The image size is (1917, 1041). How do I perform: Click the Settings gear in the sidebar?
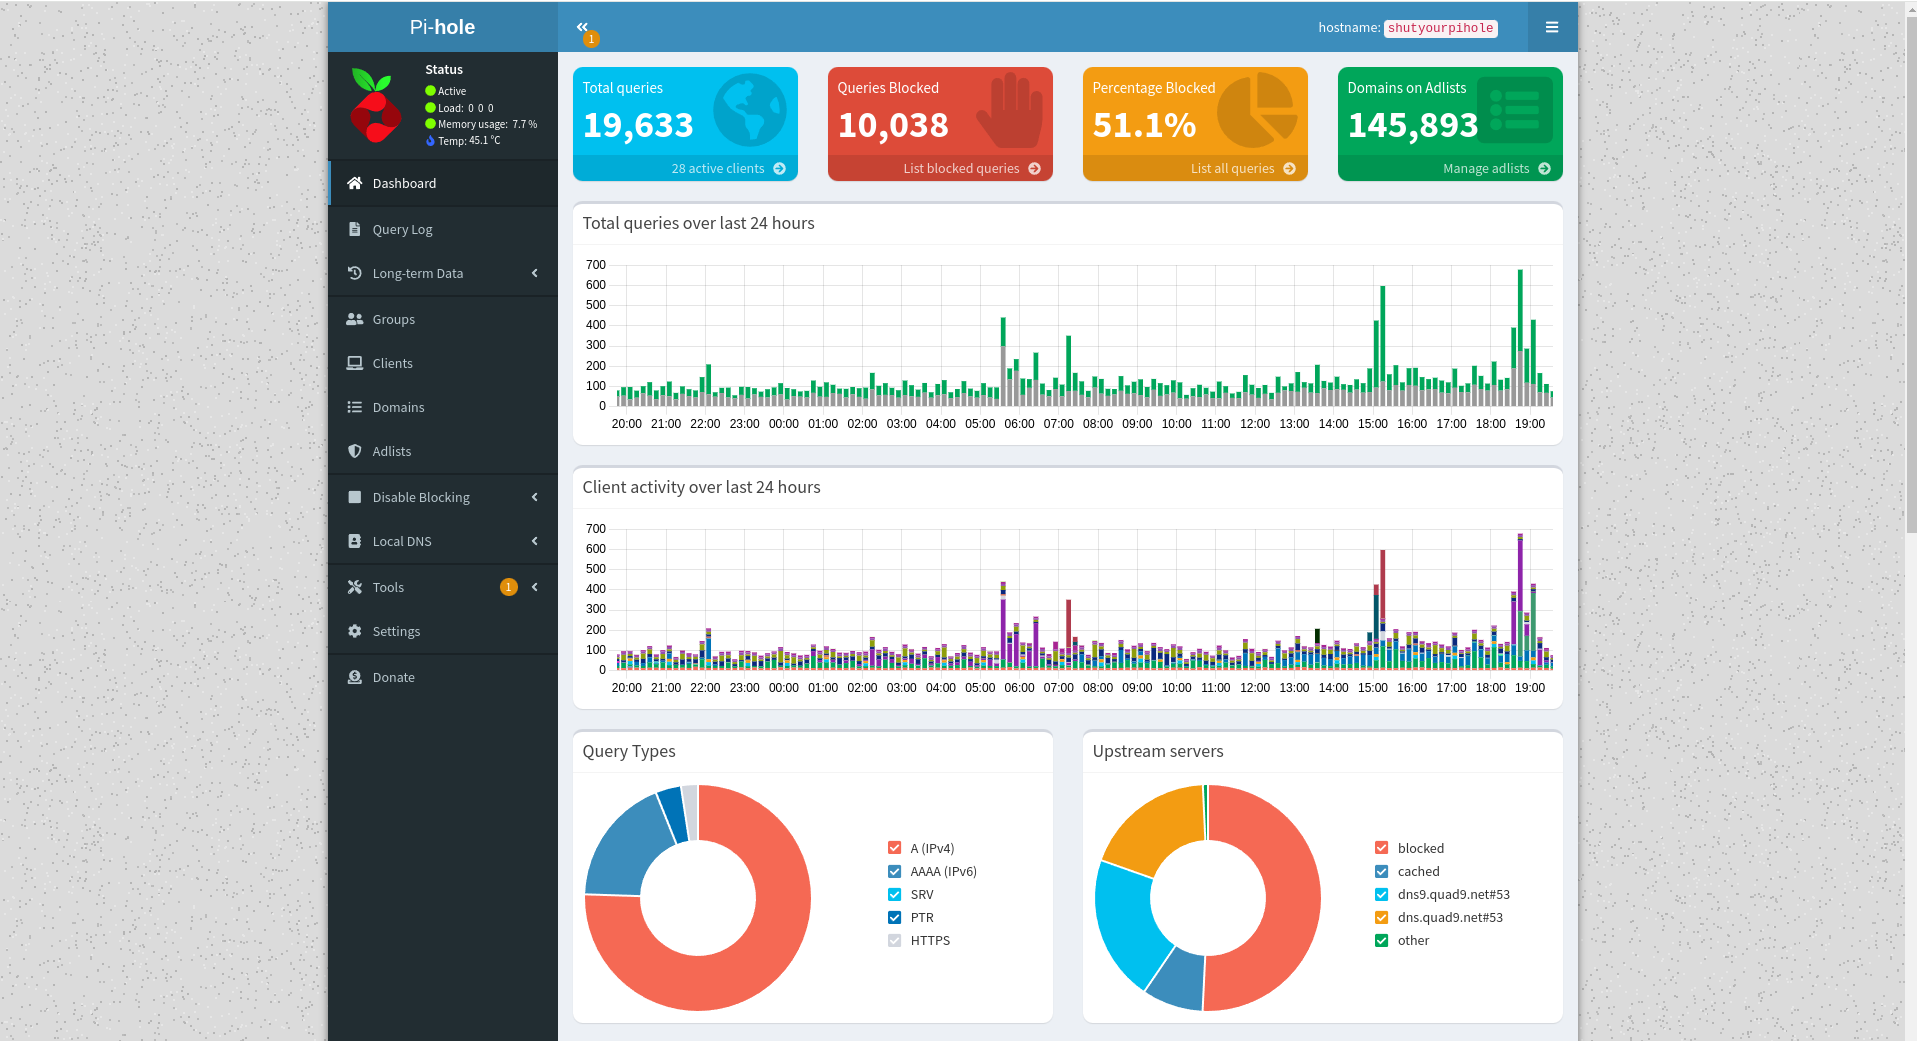click(x=355, y=631)
